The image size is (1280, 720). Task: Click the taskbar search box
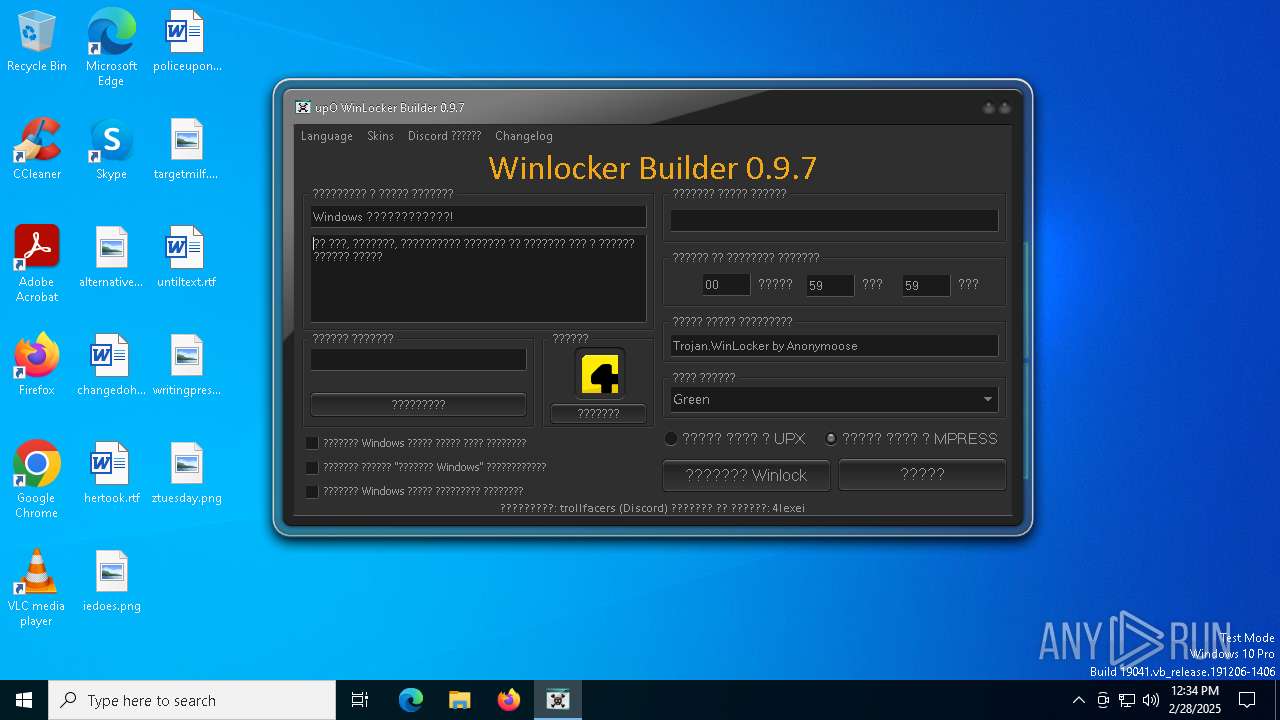192,700
